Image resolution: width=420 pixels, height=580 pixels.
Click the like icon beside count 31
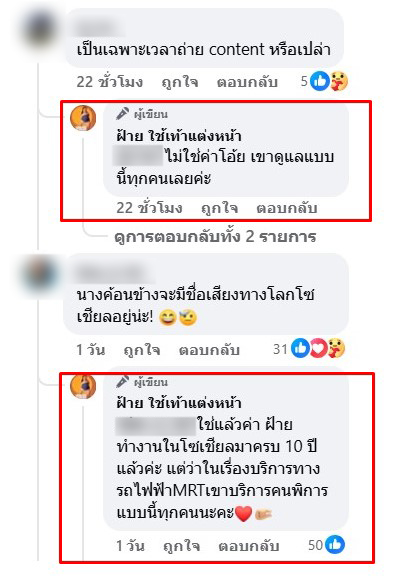(300, 348)
